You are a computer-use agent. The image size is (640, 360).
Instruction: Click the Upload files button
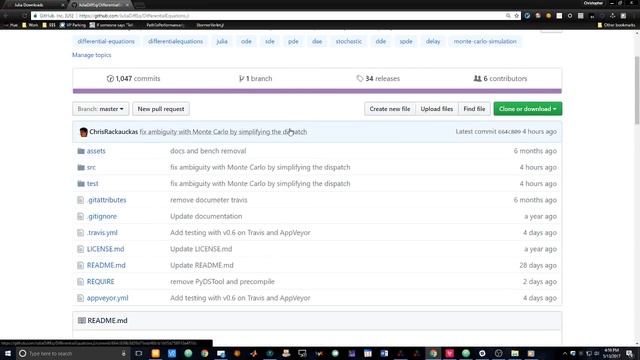pos(437,109)
